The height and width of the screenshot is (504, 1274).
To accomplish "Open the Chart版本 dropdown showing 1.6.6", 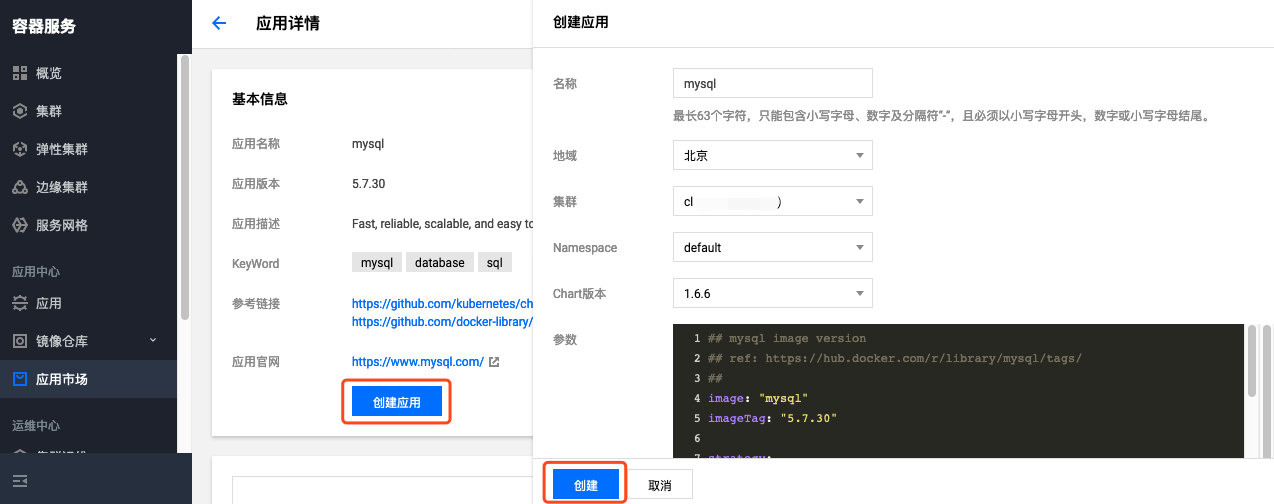I will tap(773, 293).
